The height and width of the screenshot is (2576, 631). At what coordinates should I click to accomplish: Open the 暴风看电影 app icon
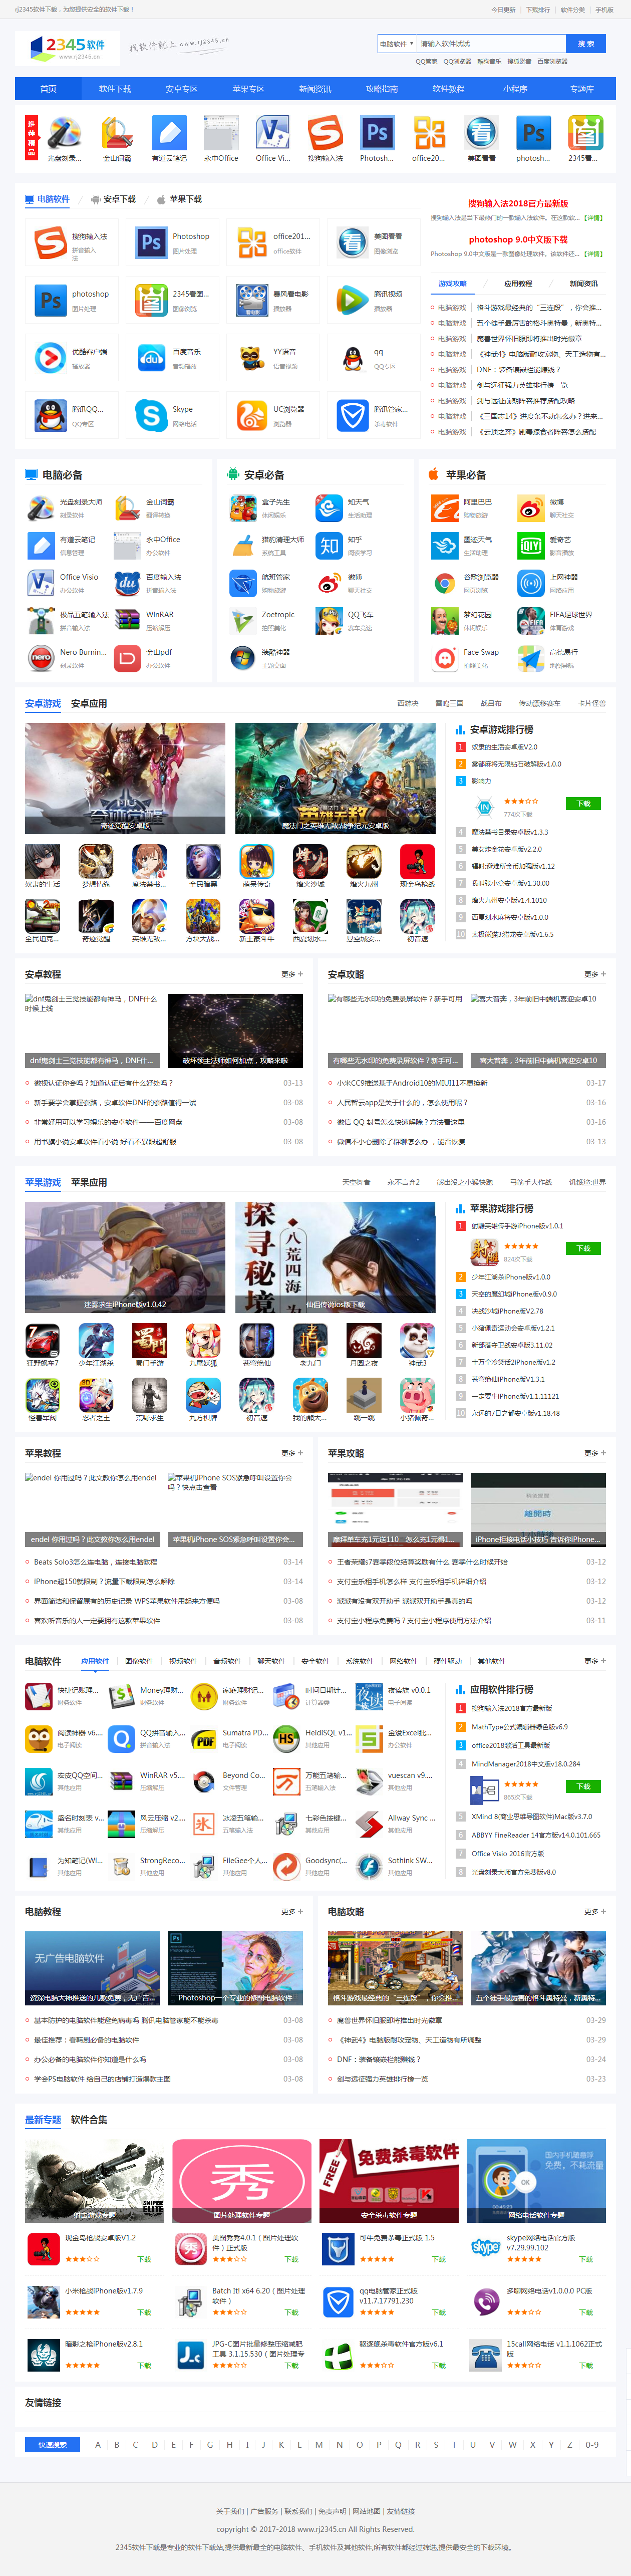(251, 299)
